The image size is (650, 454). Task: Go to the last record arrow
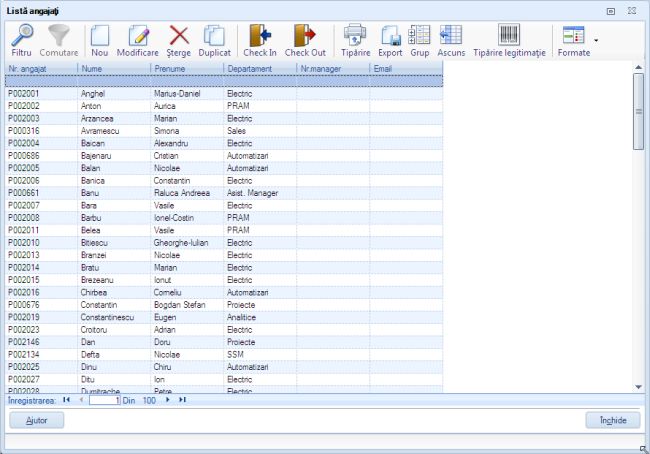pyautogui.click(x=182, y=400)
